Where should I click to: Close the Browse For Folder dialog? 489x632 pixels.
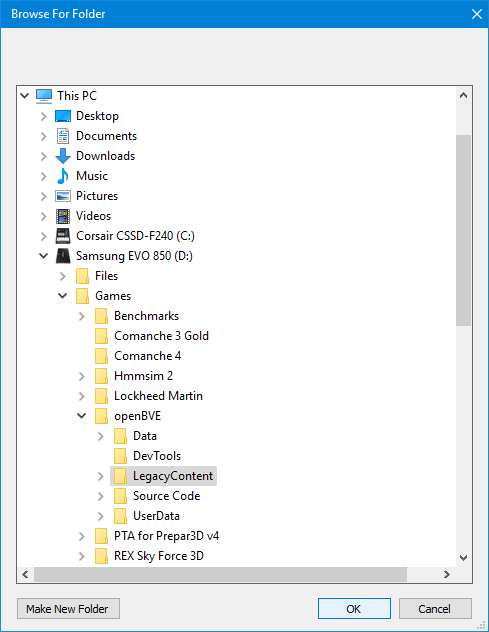point(477,14)
